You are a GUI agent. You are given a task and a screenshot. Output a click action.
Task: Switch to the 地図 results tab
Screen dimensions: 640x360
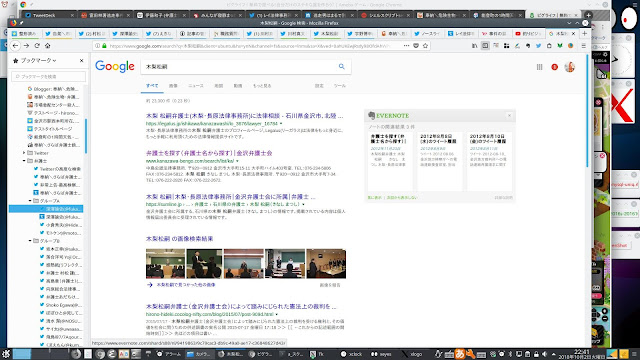219,86
